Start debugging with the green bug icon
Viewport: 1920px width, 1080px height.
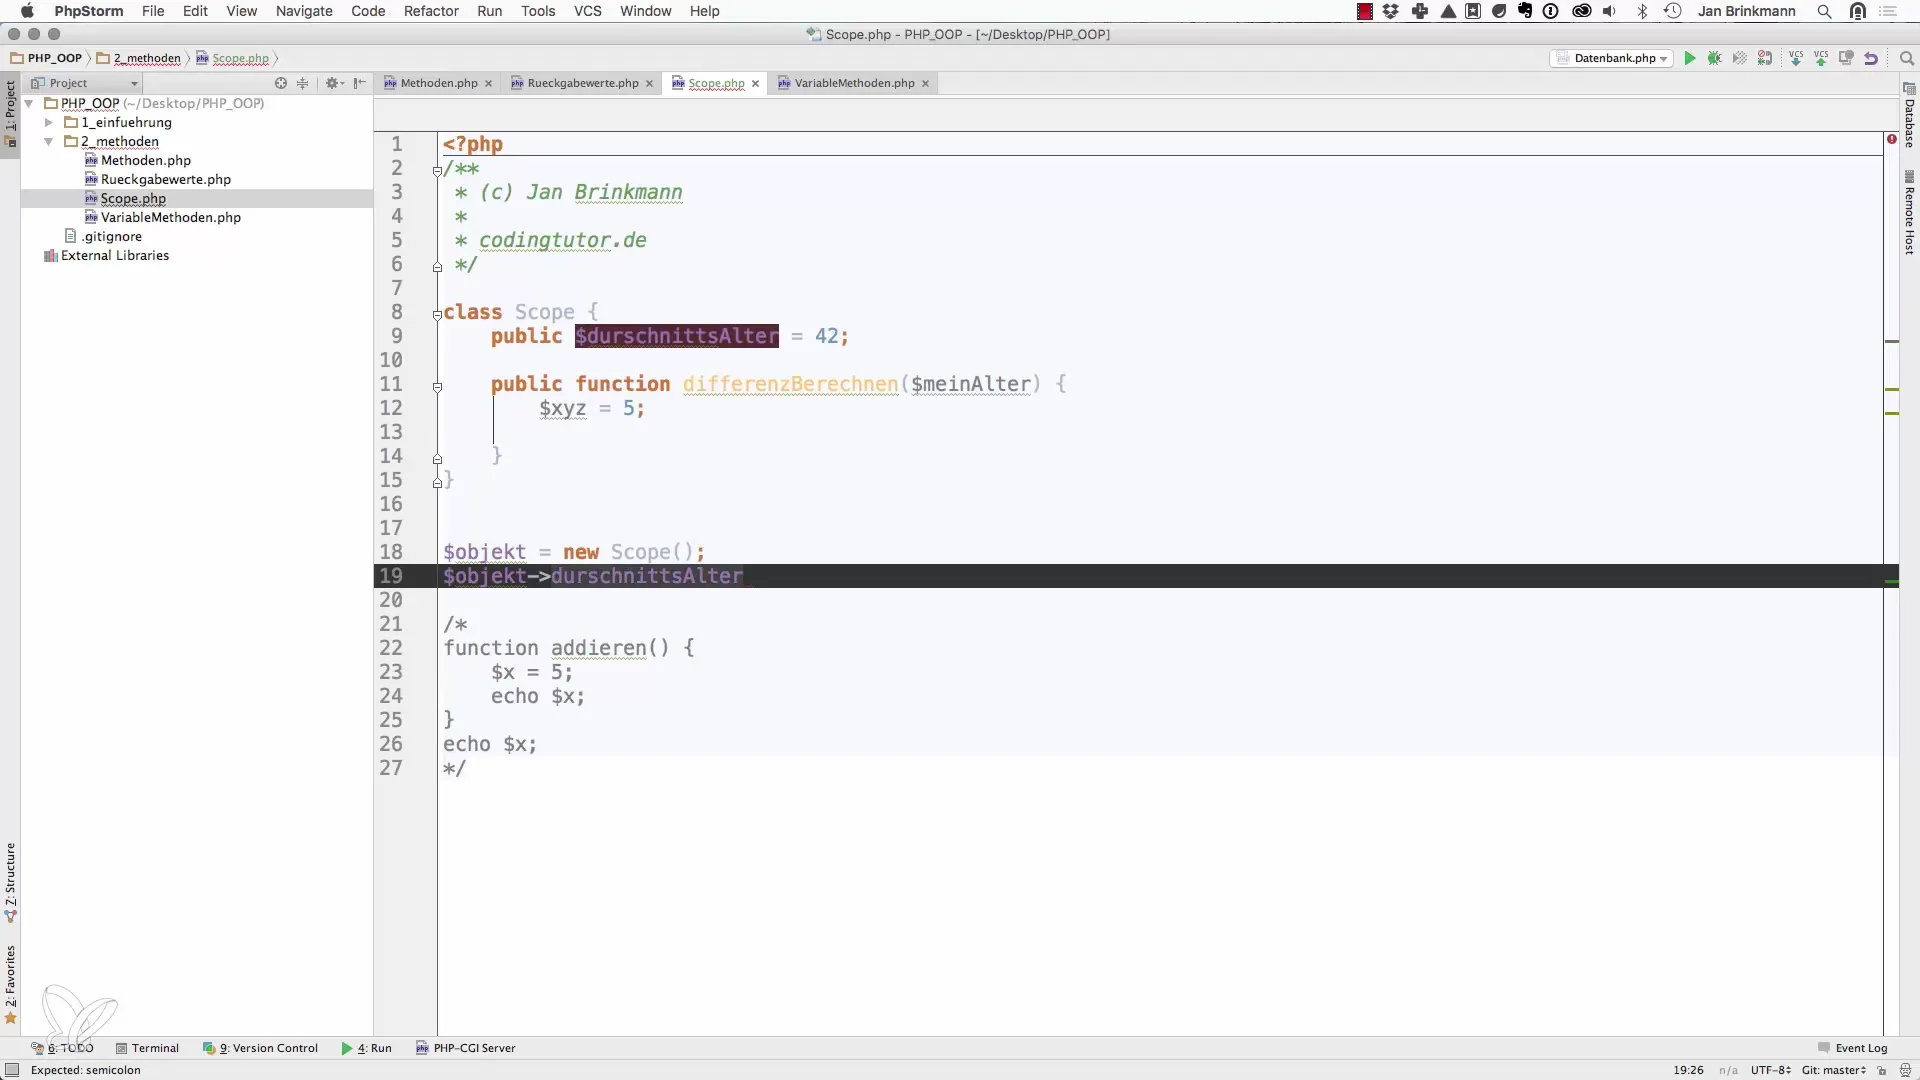[1715, 58]
